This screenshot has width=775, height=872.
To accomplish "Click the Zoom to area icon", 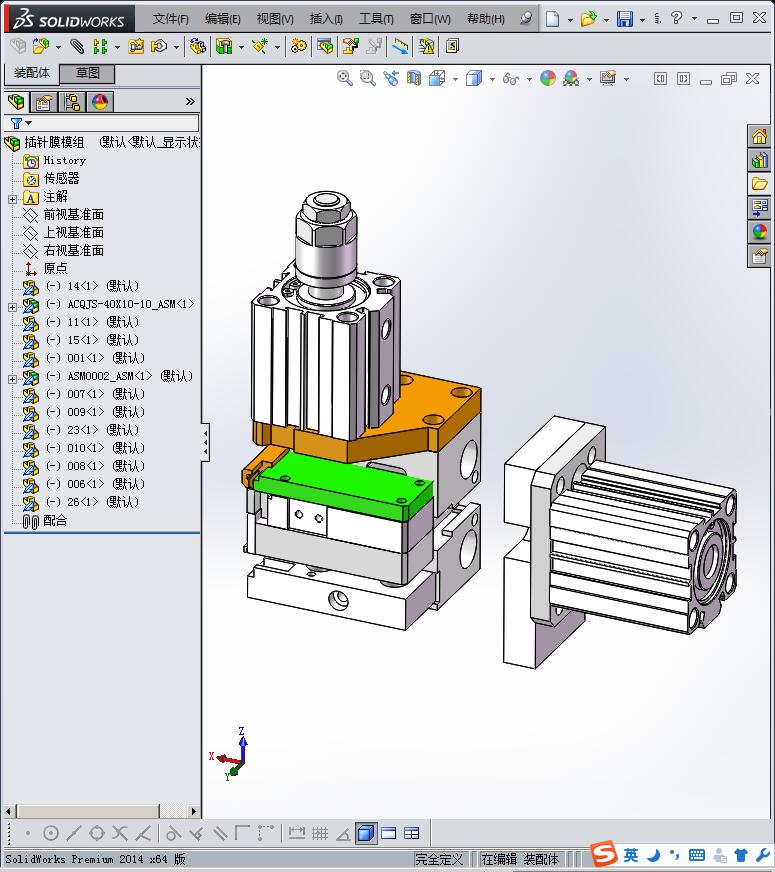I will [x=367, y=78].
